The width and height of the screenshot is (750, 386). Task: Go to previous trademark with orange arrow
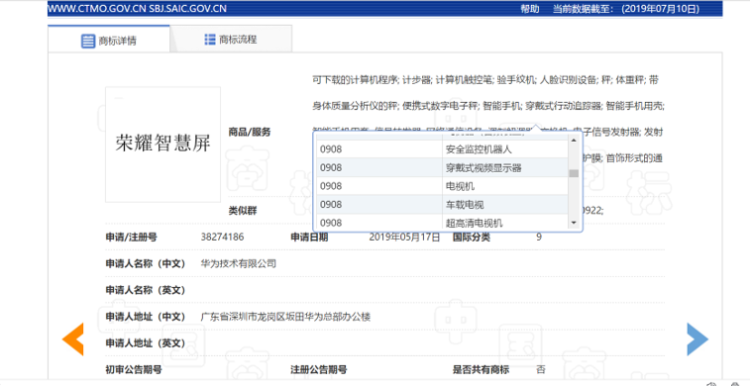coord(73,339)
